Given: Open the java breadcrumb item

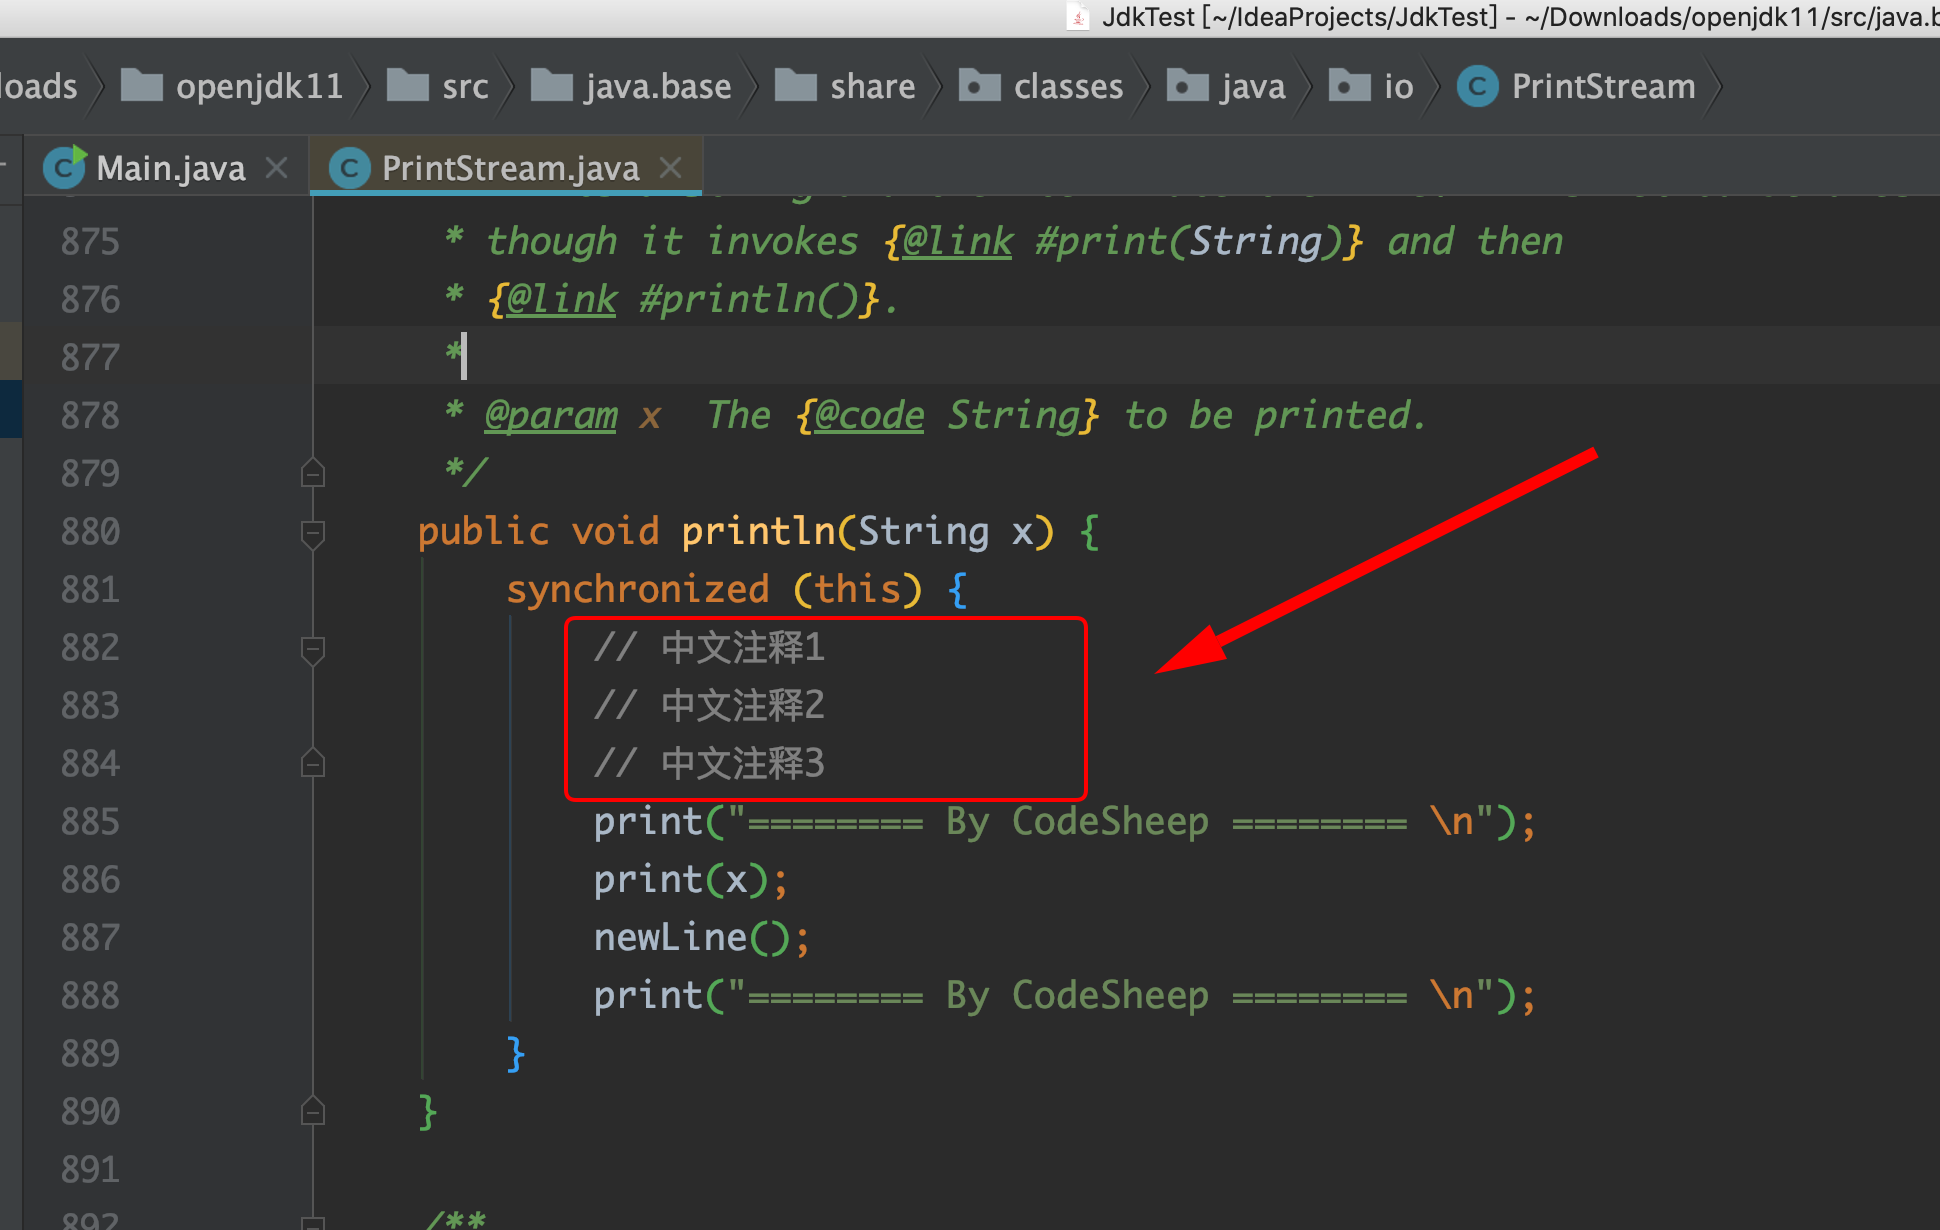Looking at the screenshot, I should [1252, 87].
